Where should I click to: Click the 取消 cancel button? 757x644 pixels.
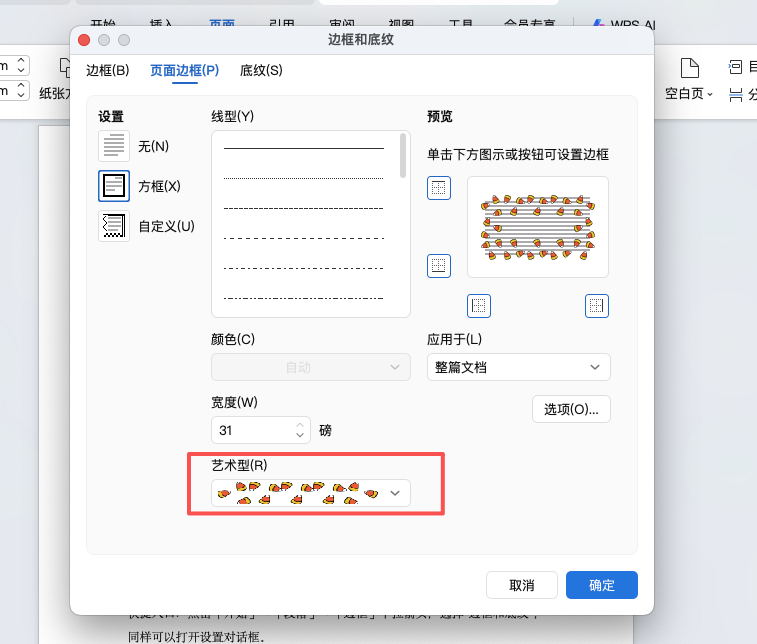tap(522, 585)
